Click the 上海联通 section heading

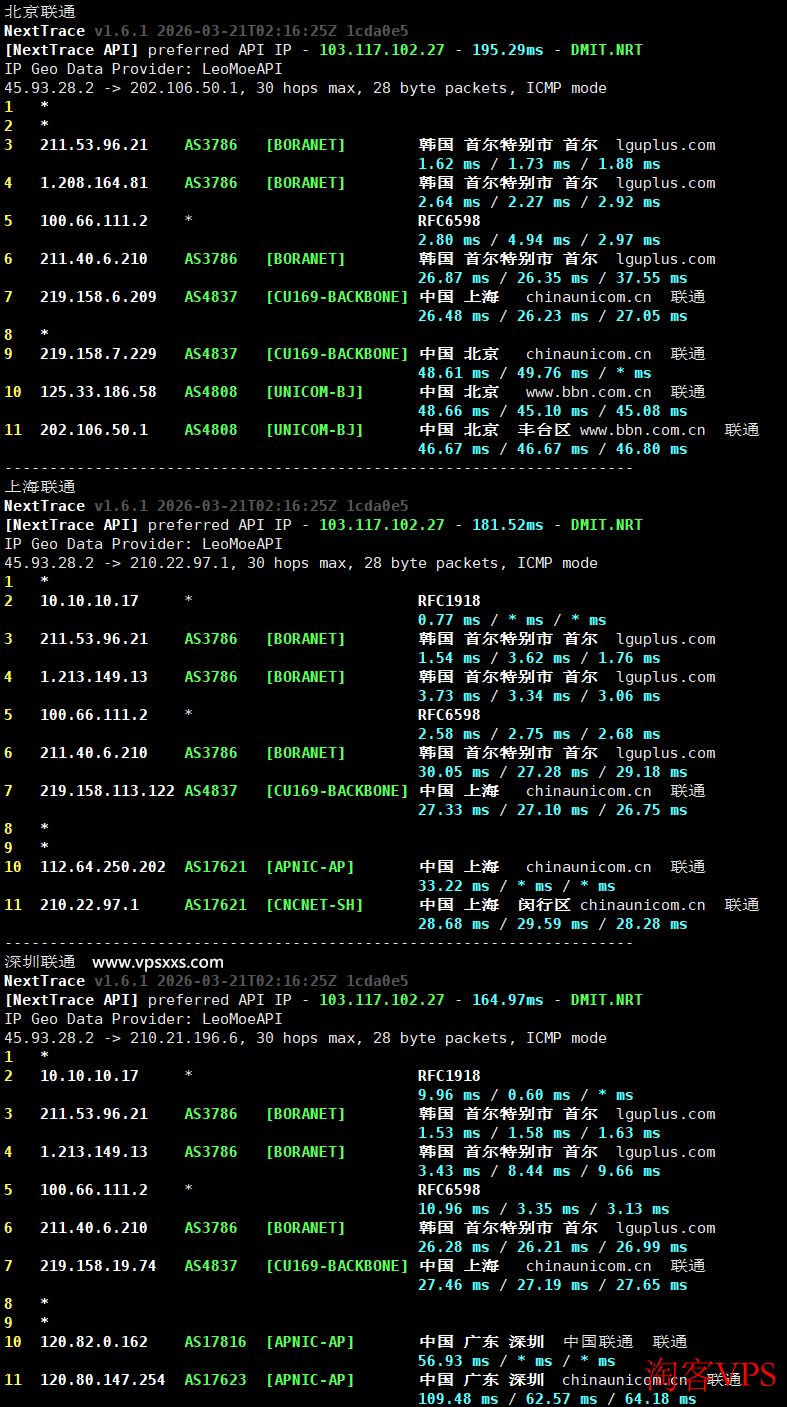click(x=40, y=487)
